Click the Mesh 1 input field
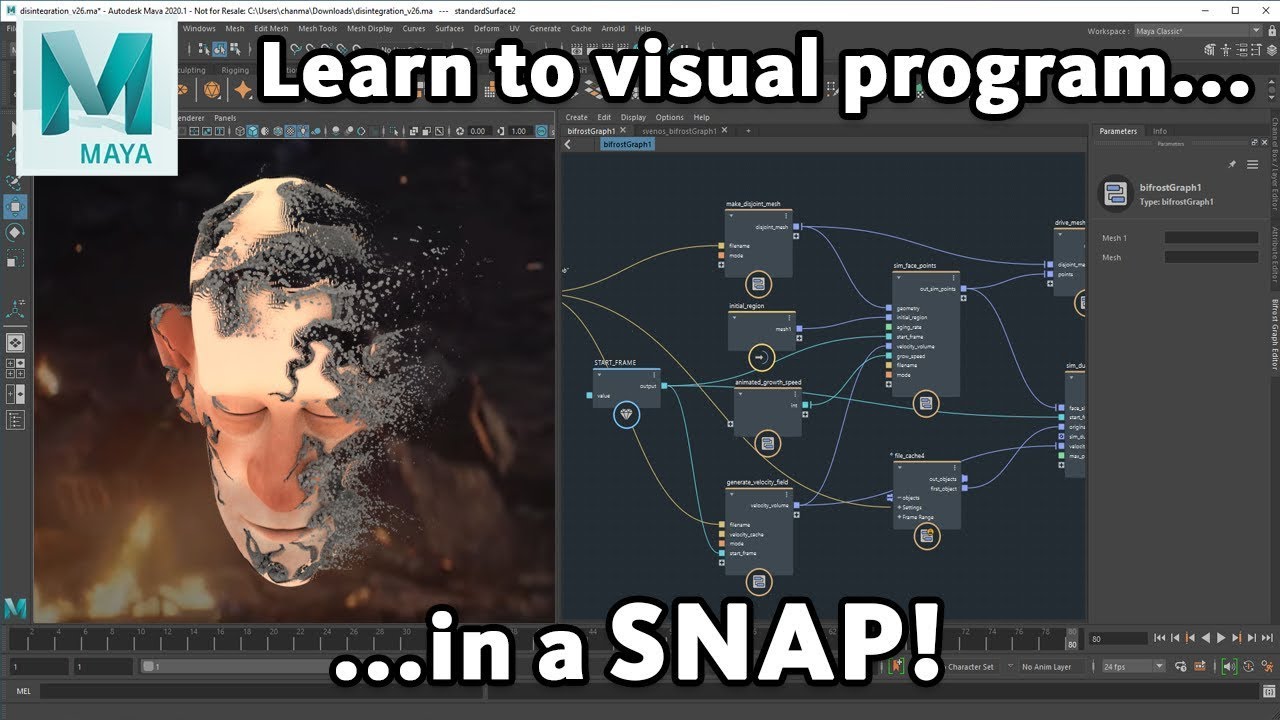The width and height of the screenshot is (1280, 720). [x=1211, y=238]
